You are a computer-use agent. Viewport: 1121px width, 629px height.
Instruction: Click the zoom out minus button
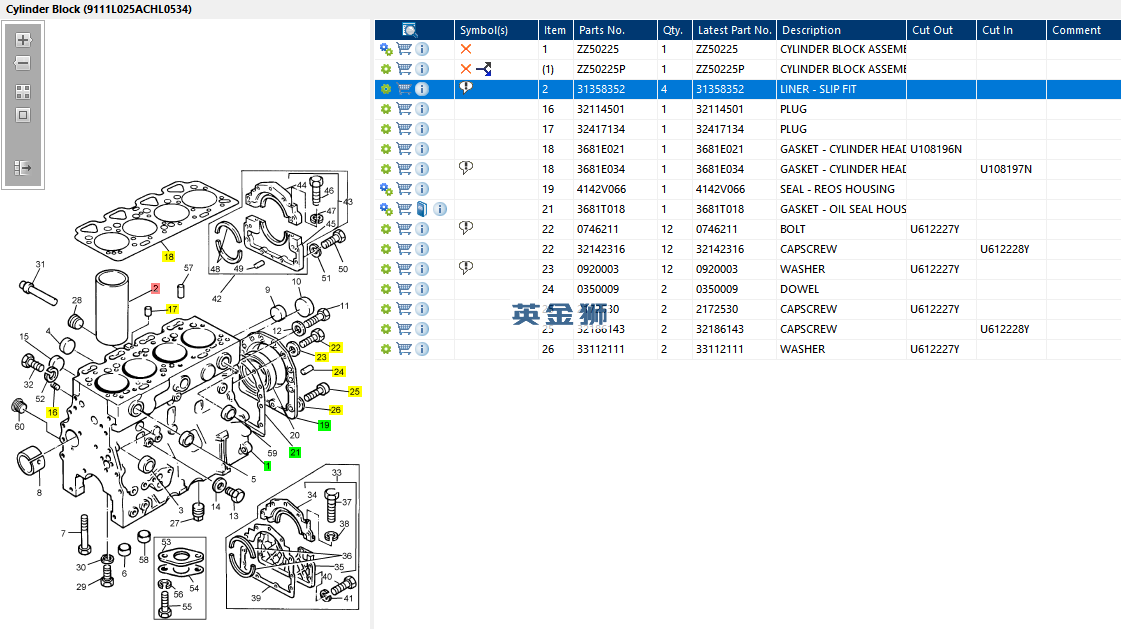tap(23, 63)
